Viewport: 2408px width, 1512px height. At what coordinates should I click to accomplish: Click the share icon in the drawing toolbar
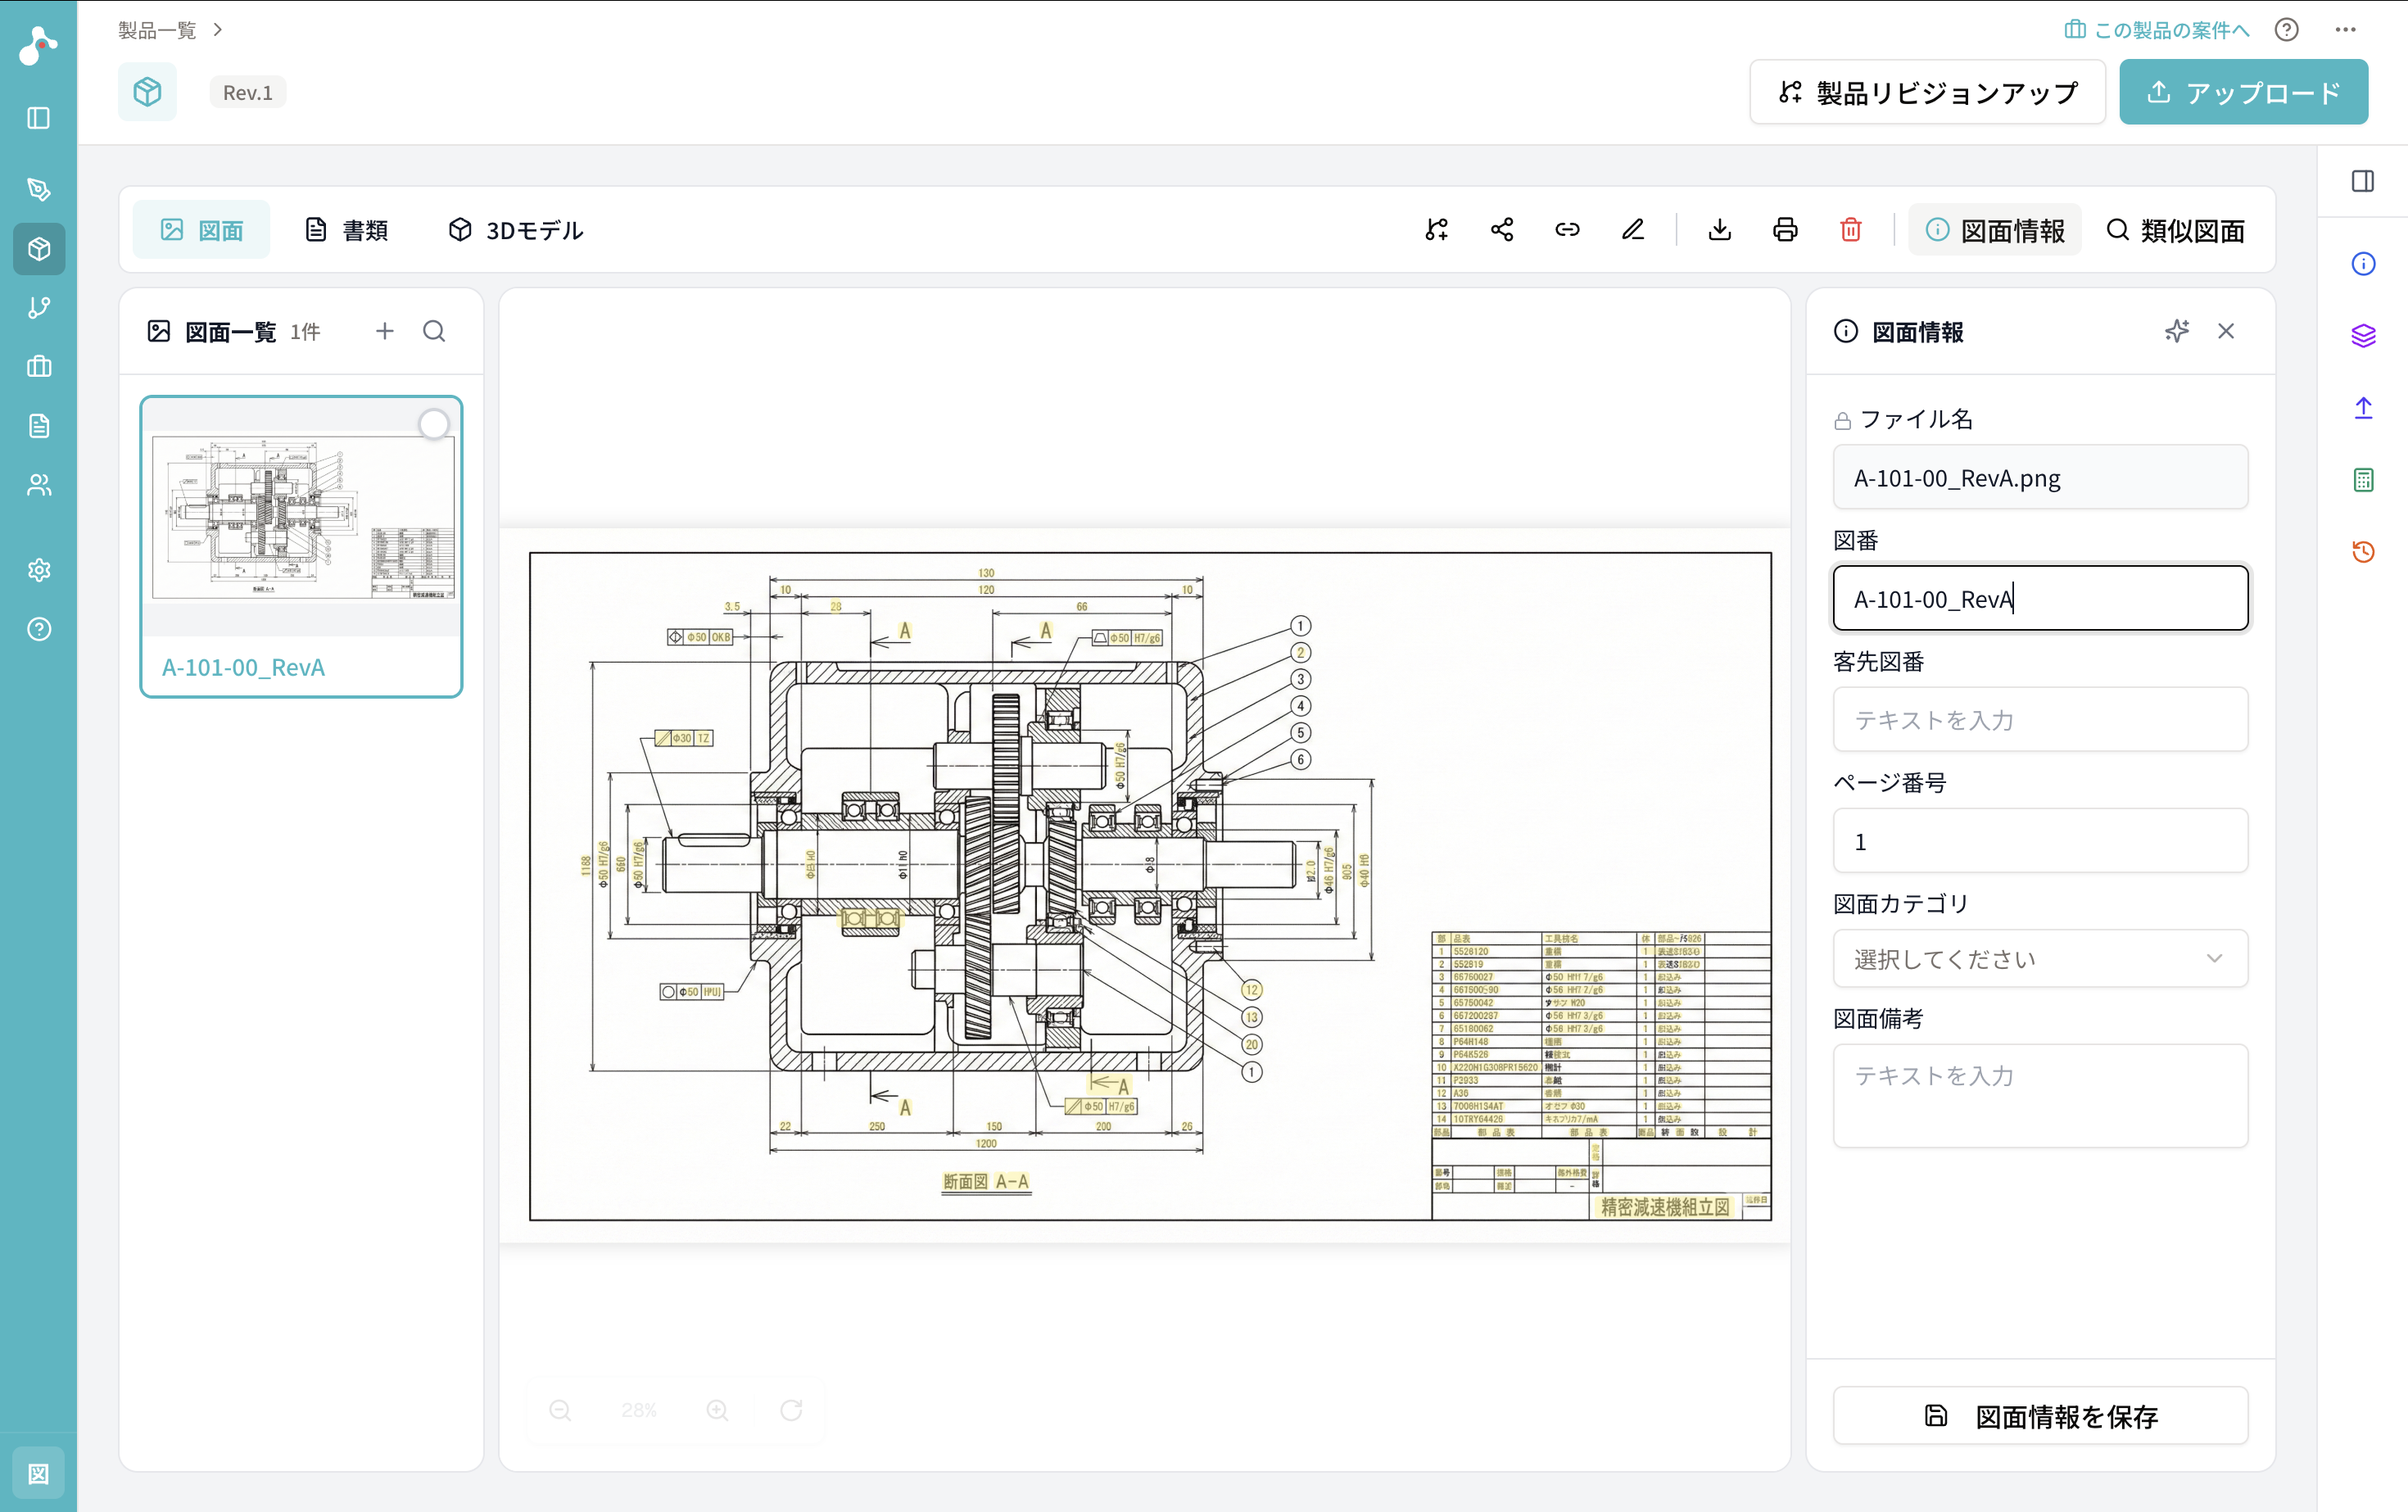[x=1501, y=230]
